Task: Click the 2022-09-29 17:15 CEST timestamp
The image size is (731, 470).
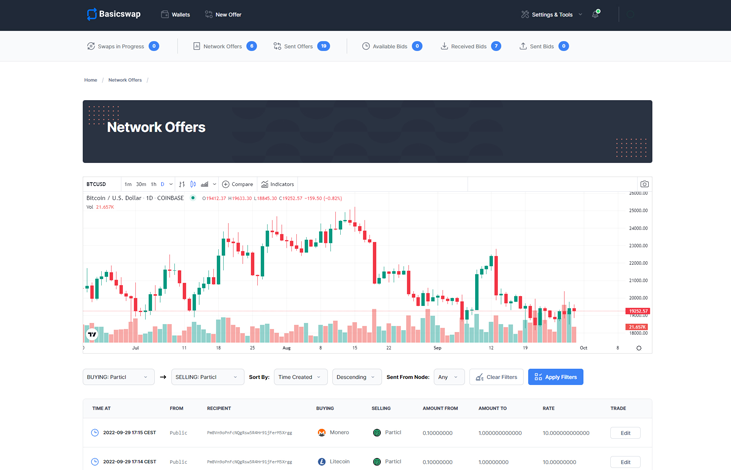Action: pyautogui.click(x=130, y=432)
